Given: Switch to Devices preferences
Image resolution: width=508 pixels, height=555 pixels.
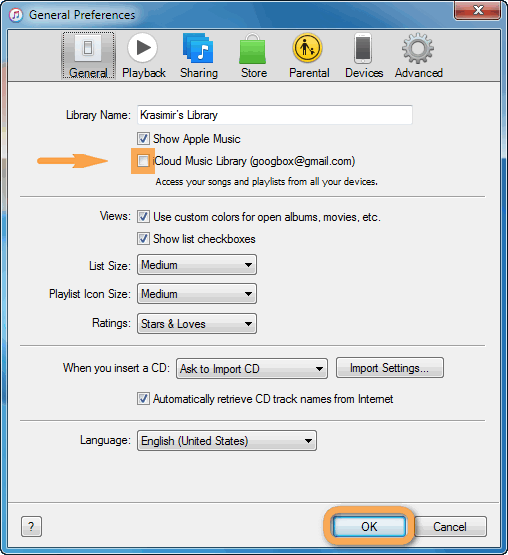Looking at the screenshot, I should [364, 55].
